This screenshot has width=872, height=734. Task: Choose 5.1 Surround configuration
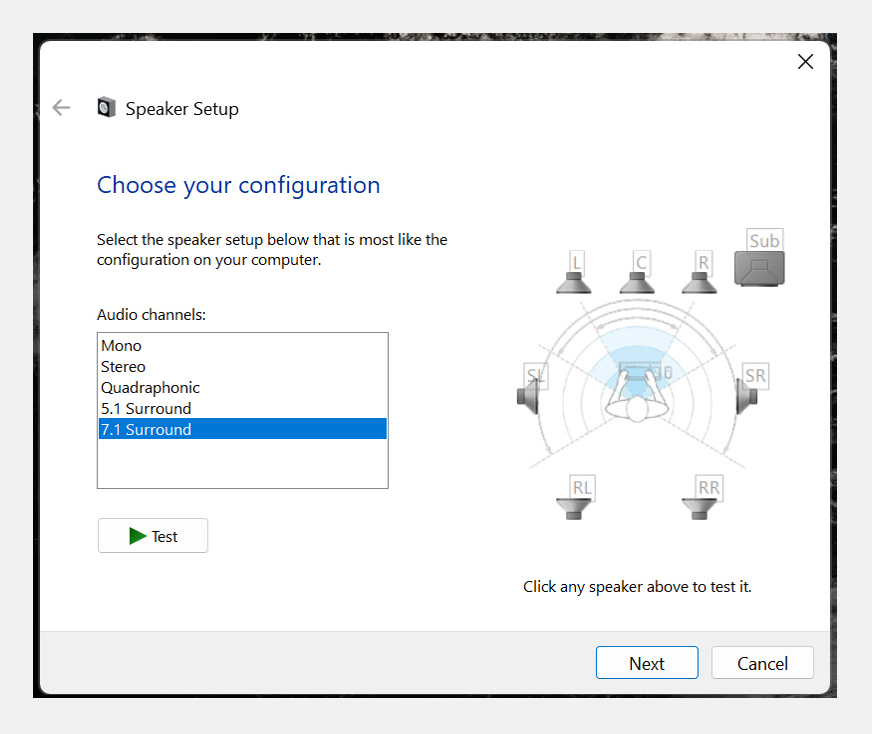tap(242, 409)
